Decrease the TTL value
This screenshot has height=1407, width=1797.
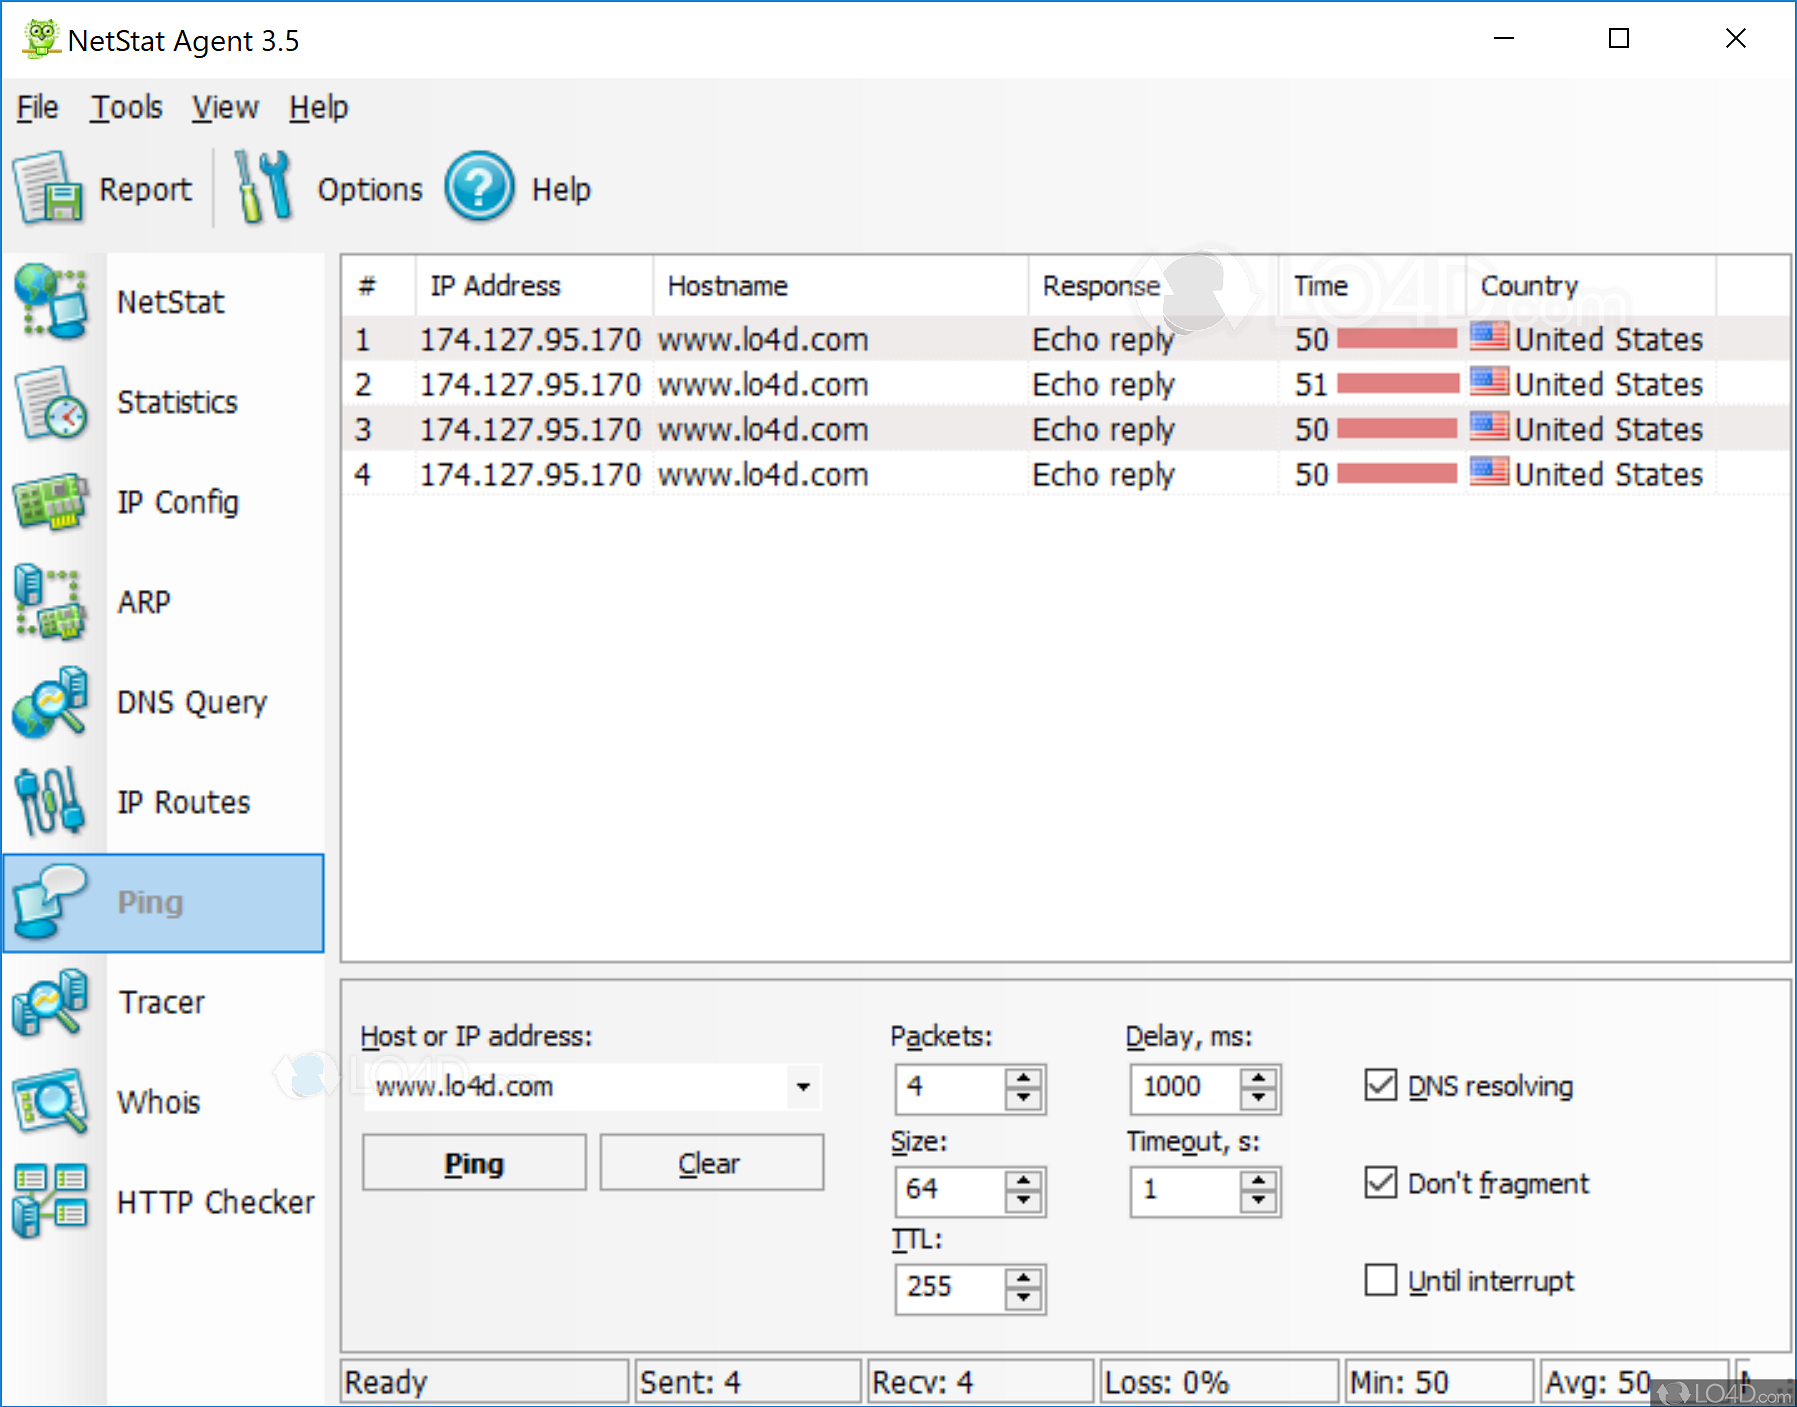point(1022,1297)
